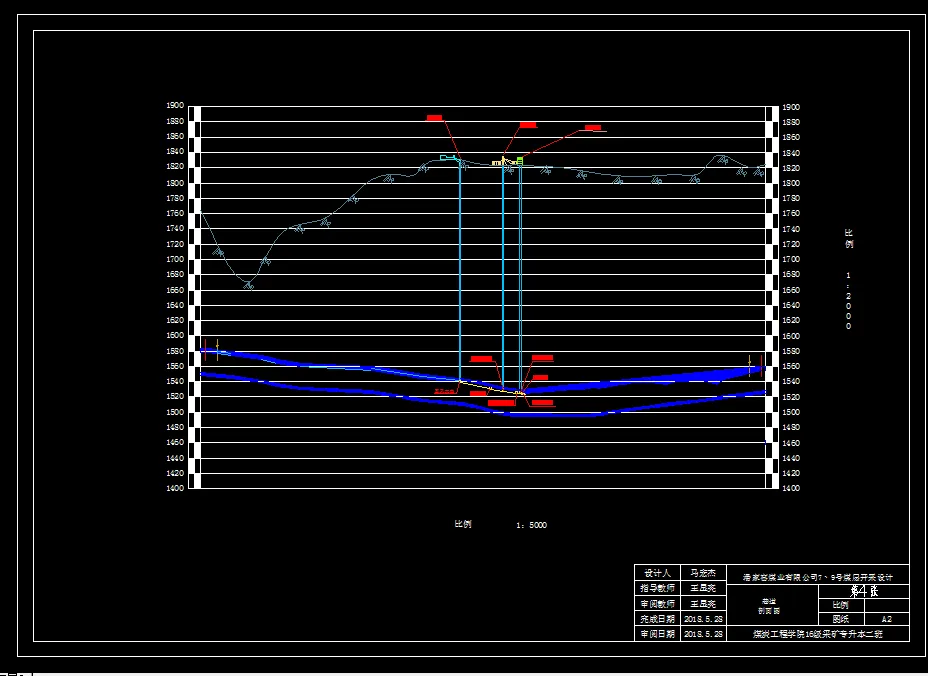
Task: Select the name cell in 指导教师 row
Action: (x=703, y=588)
